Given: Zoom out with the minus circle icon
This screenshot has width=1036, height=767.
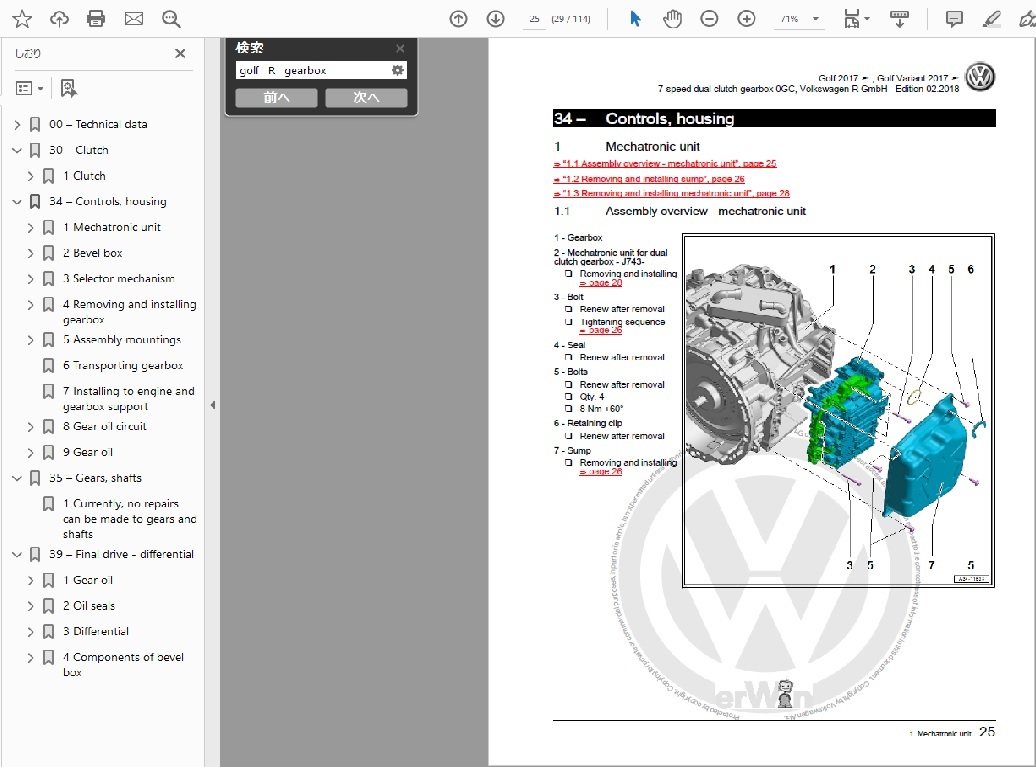Looking at the screenshot, I should pos(709,18).
